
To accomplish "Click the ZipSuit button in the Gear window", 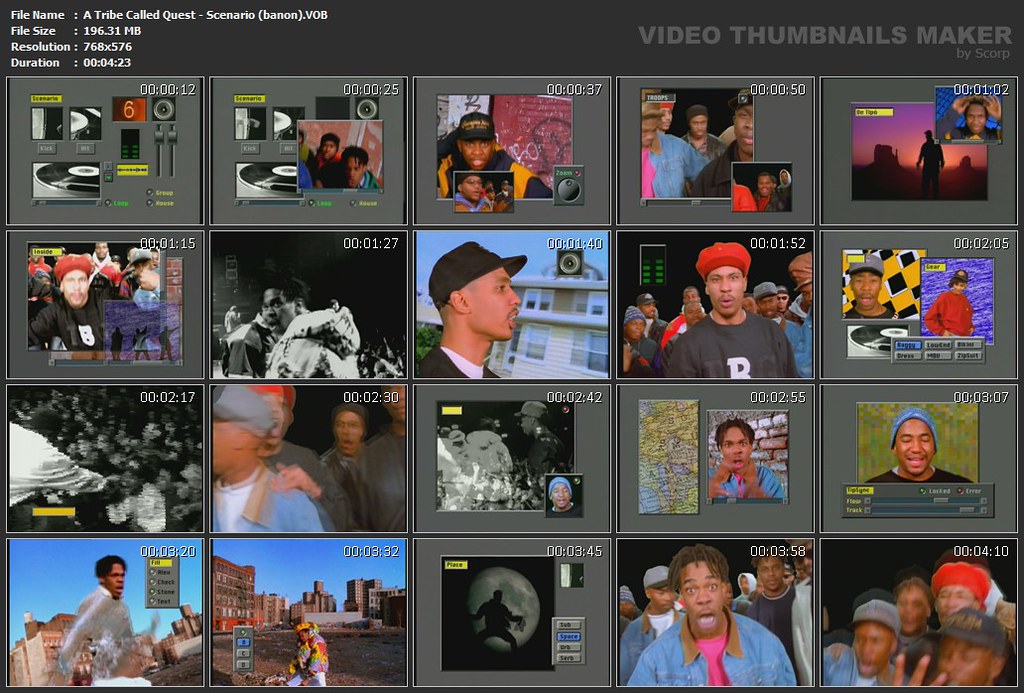I will 967,356.
